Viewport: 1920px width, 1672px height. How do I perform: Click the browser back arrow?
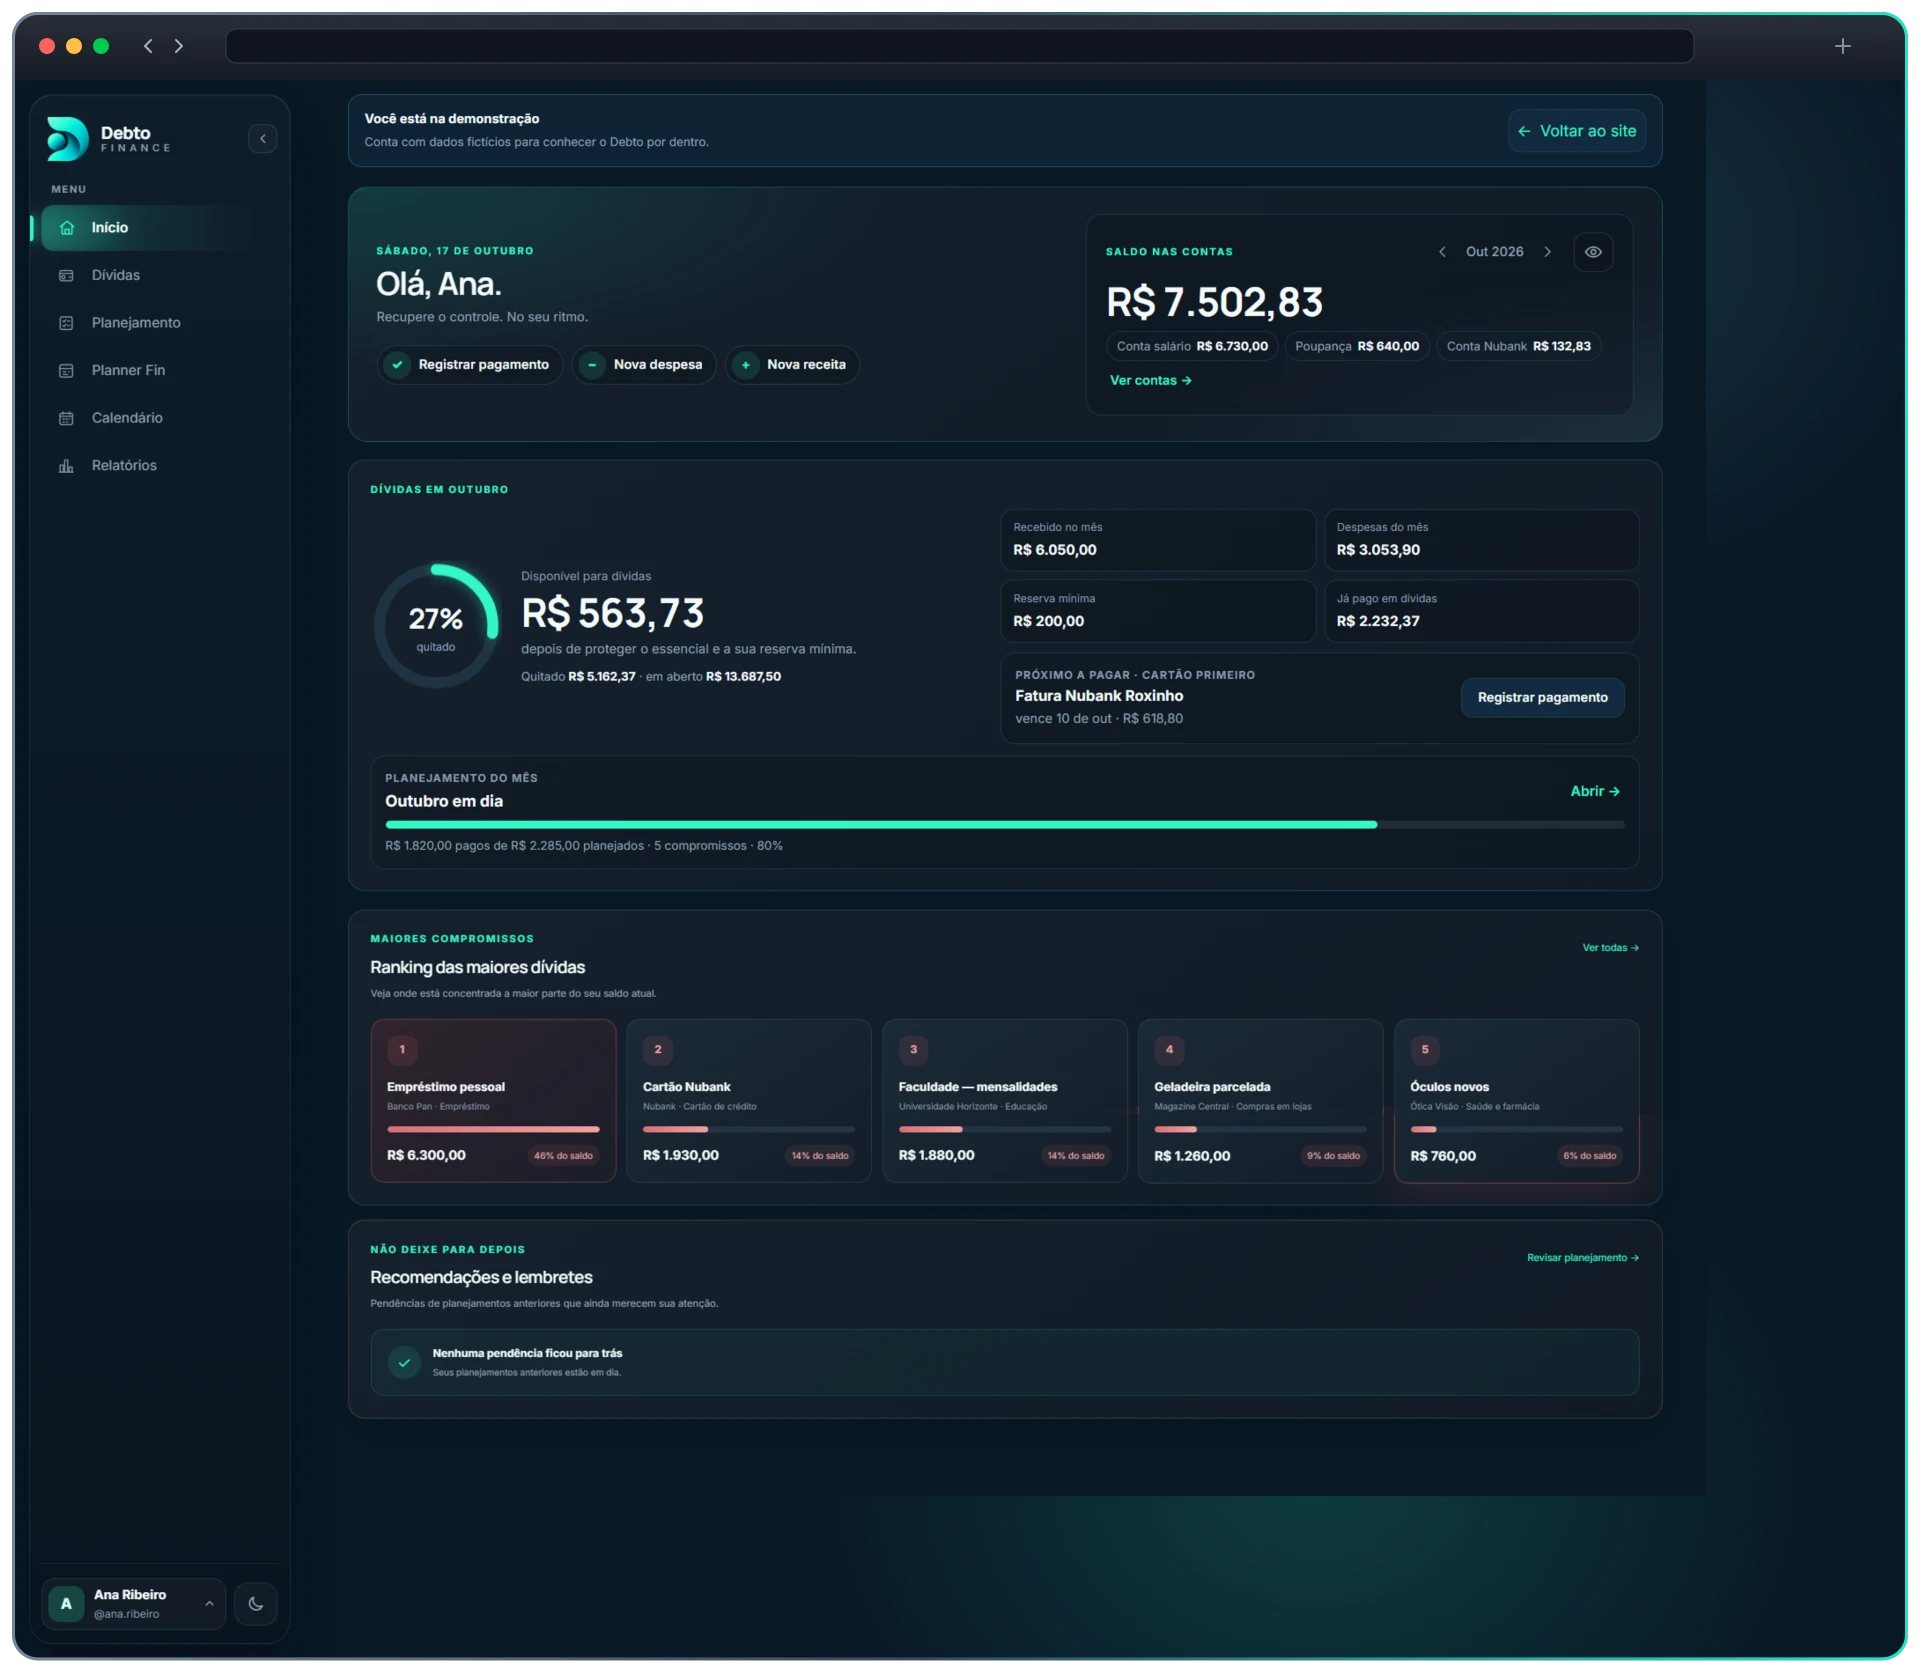pos(148,46)
